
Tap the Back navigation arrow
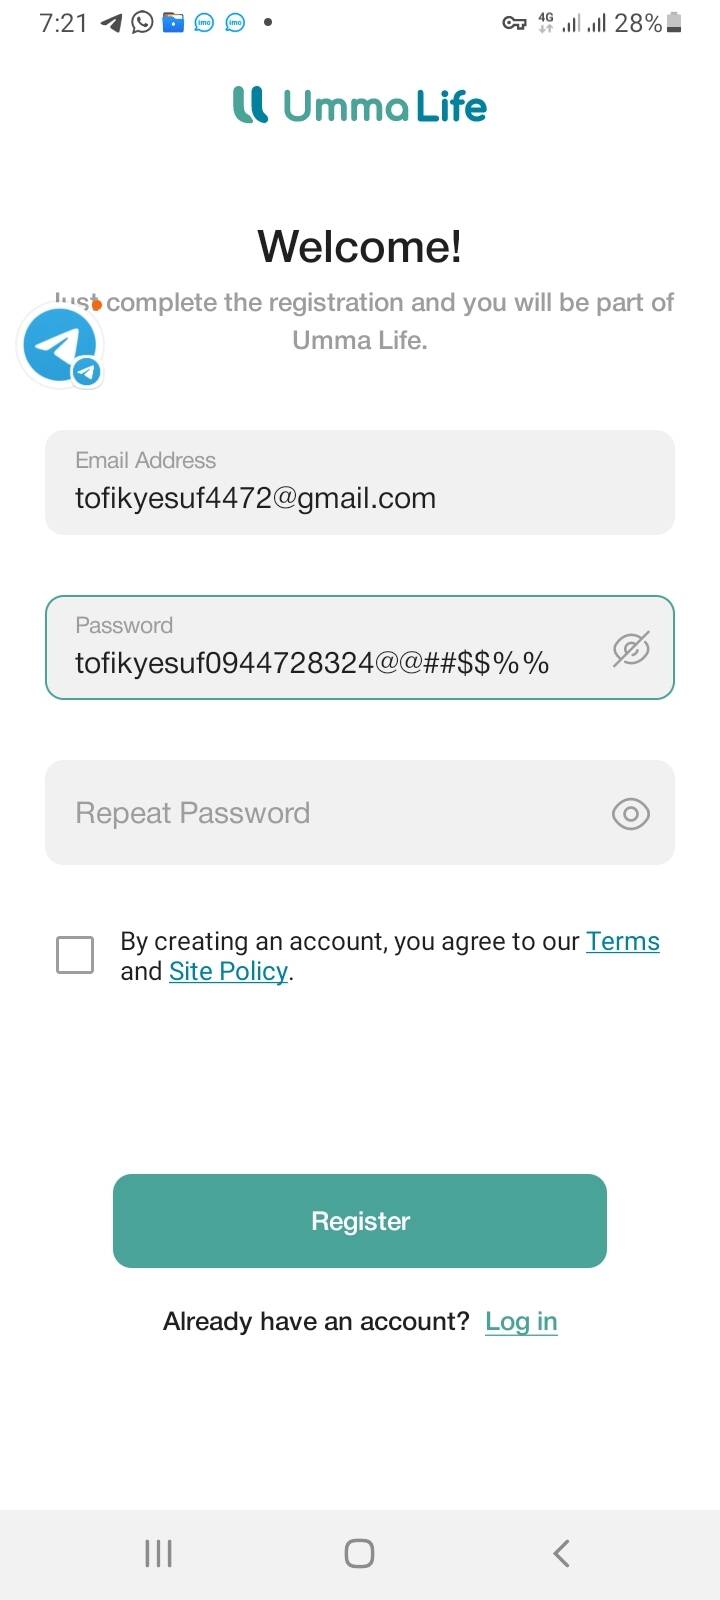(x=561, y=1553)
